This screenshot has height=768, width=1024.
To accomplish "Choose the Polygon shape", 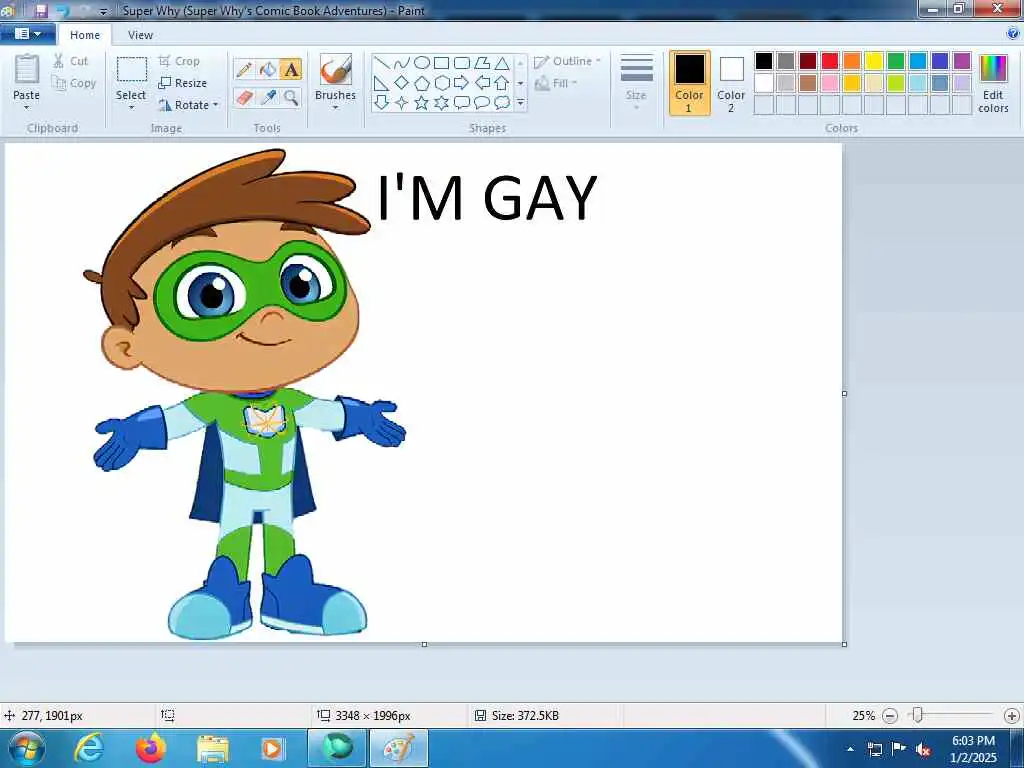I will click(482, 63).
